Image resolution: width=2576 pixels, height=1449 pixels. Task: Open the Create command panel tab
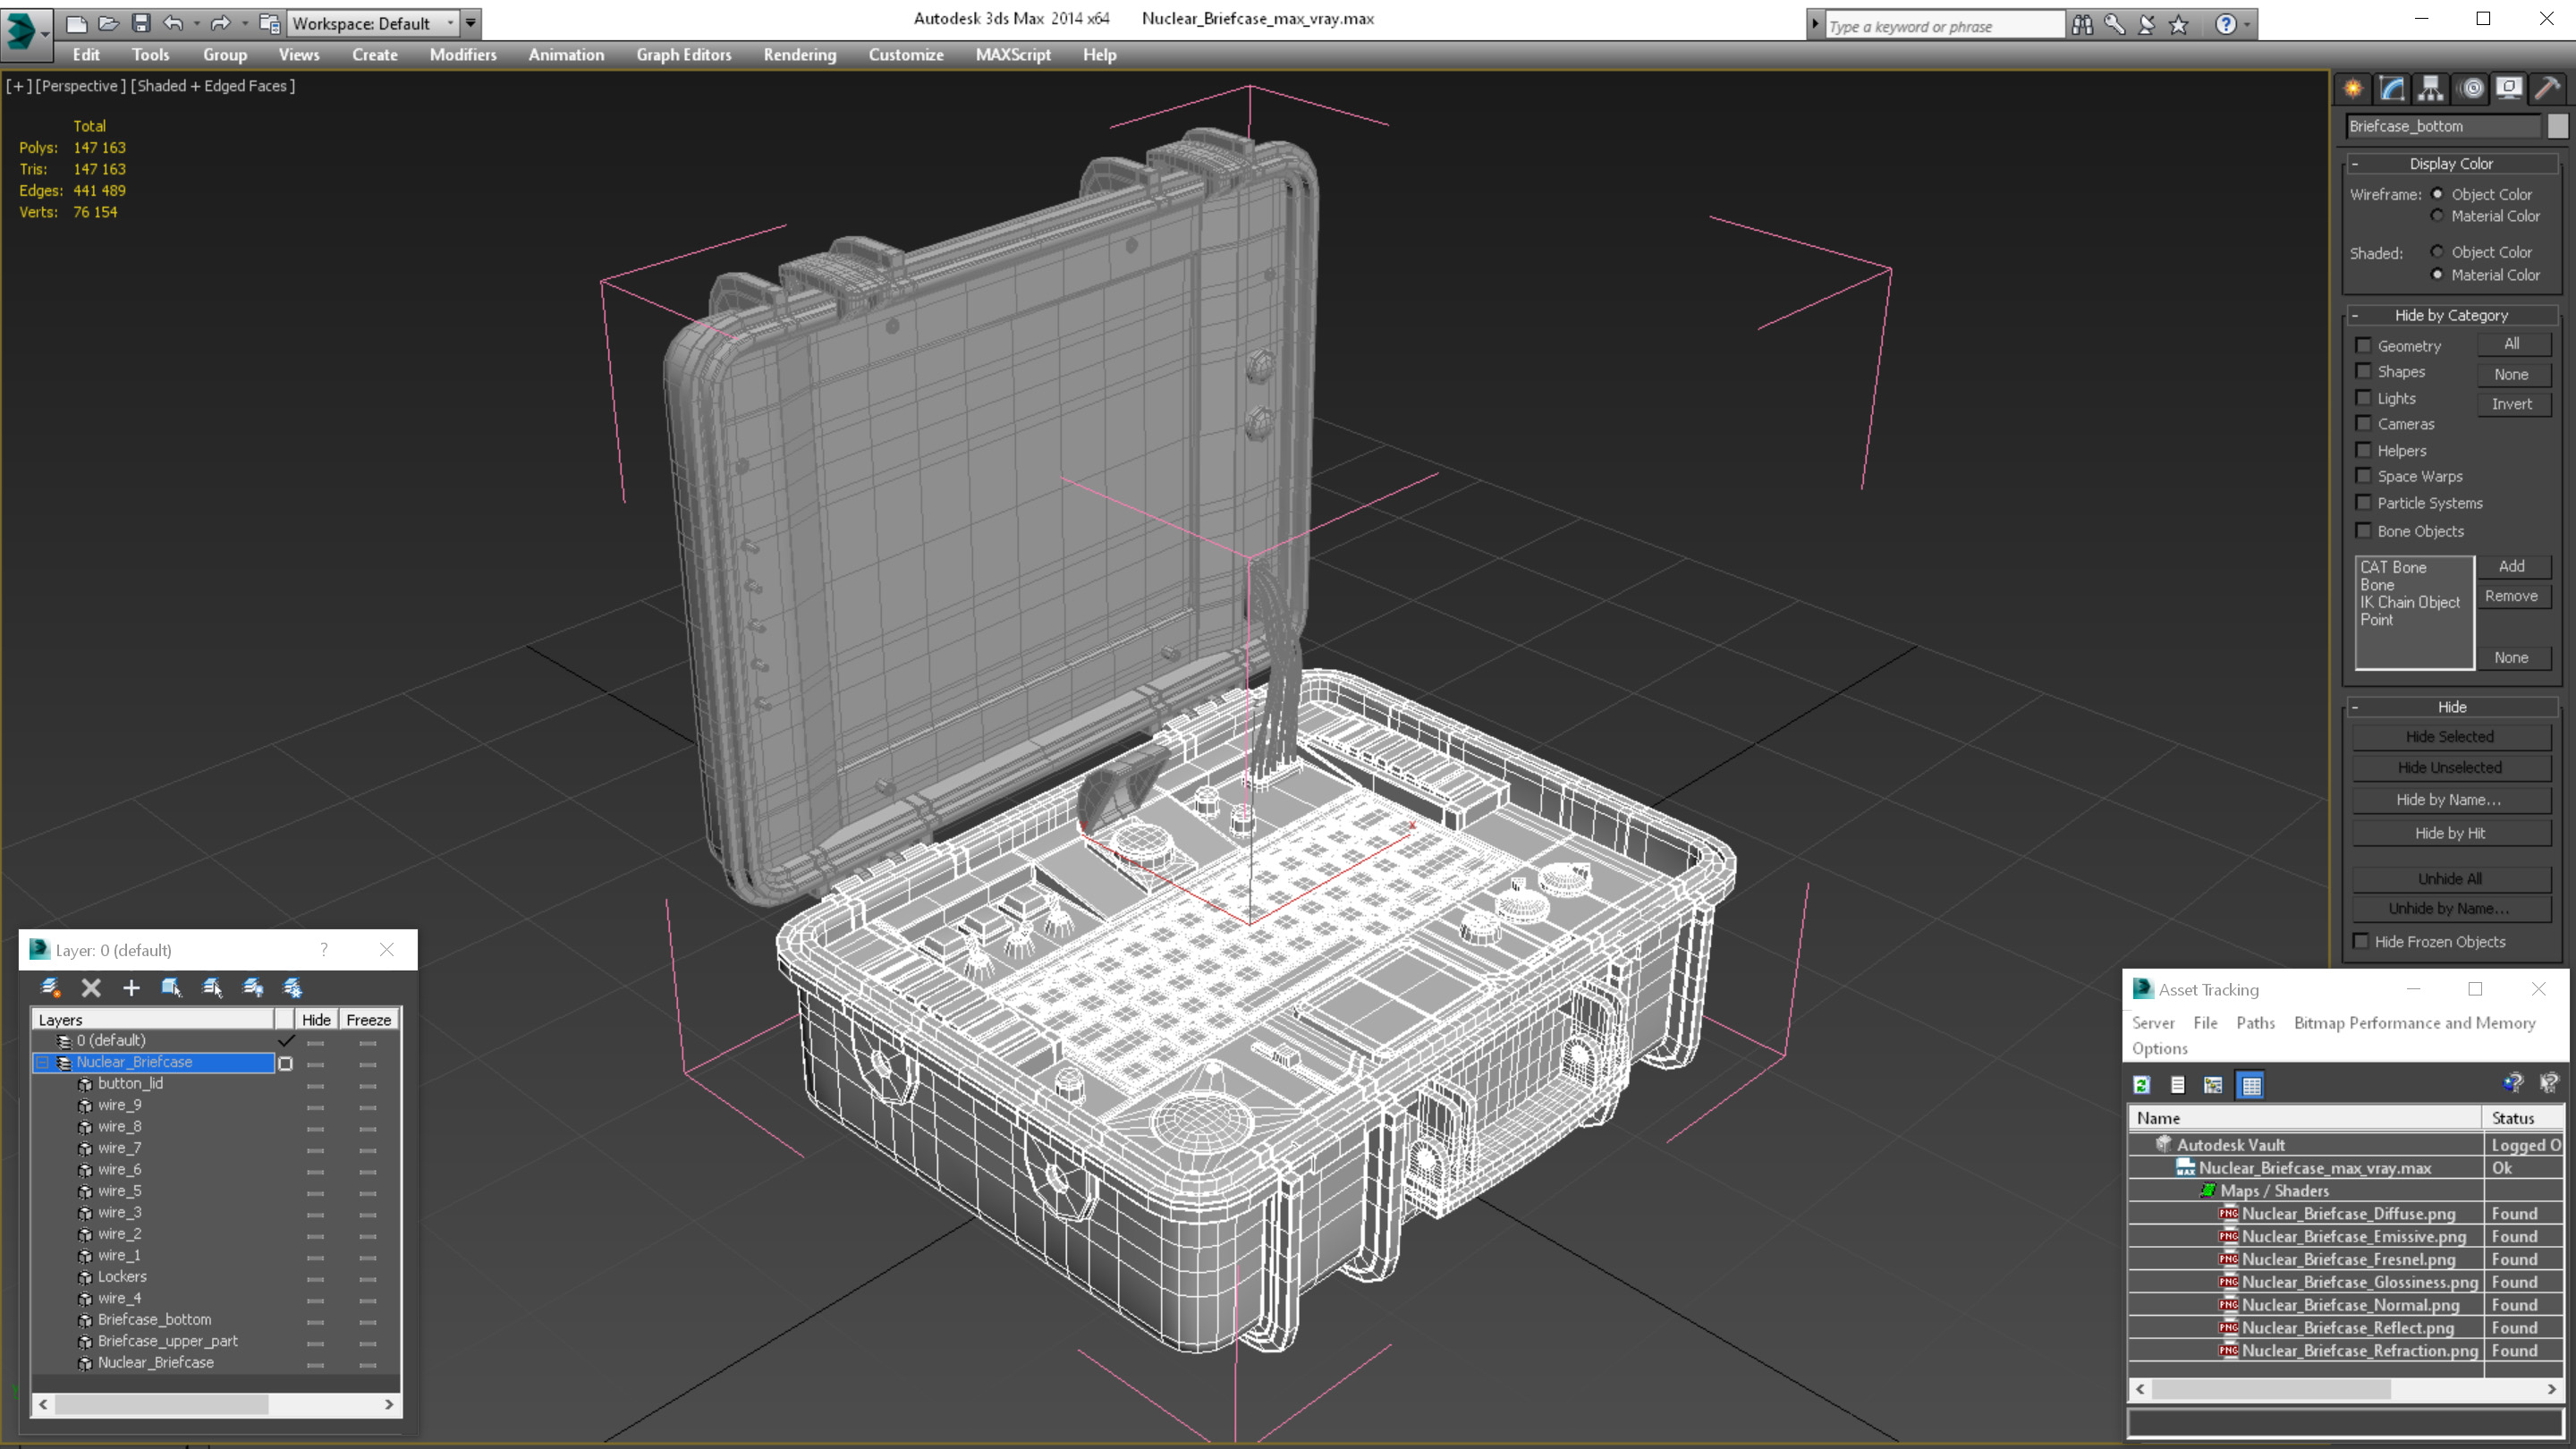(x=2353, y=89)
